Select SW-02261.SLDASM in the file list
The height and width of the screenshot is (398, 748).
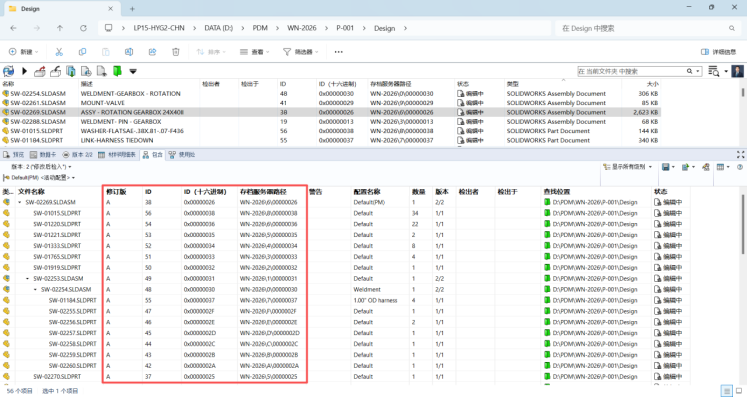(x=38, y=103)
